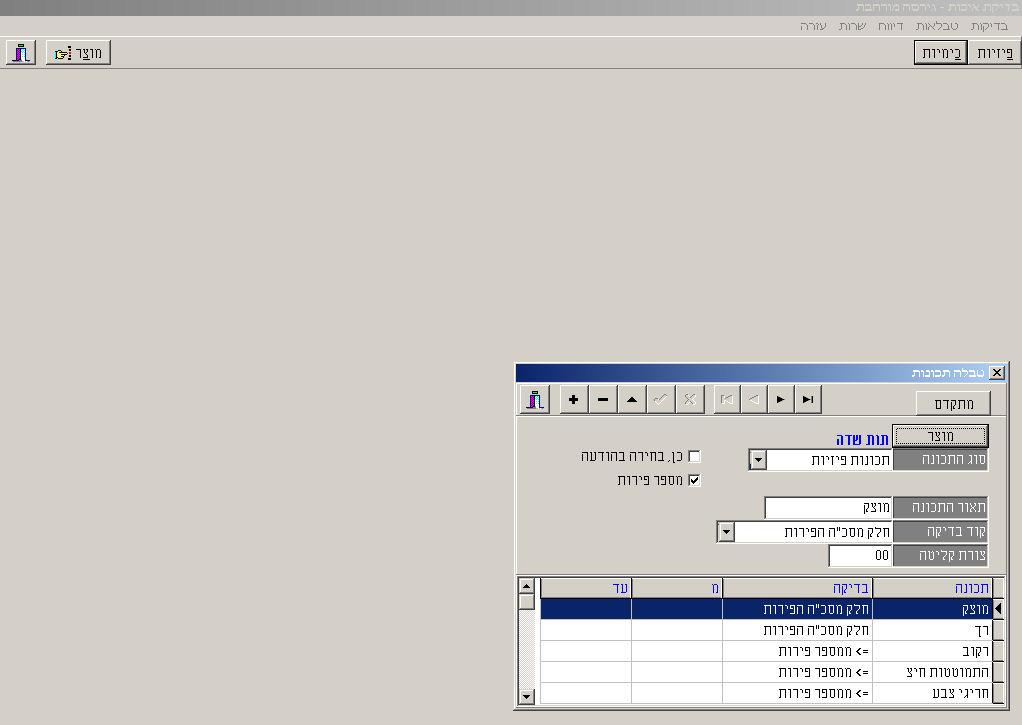Screen dimensions: 1022x725
Task: Open the דיווח menu
Action: pyautogui.click(x=890, y=26)
